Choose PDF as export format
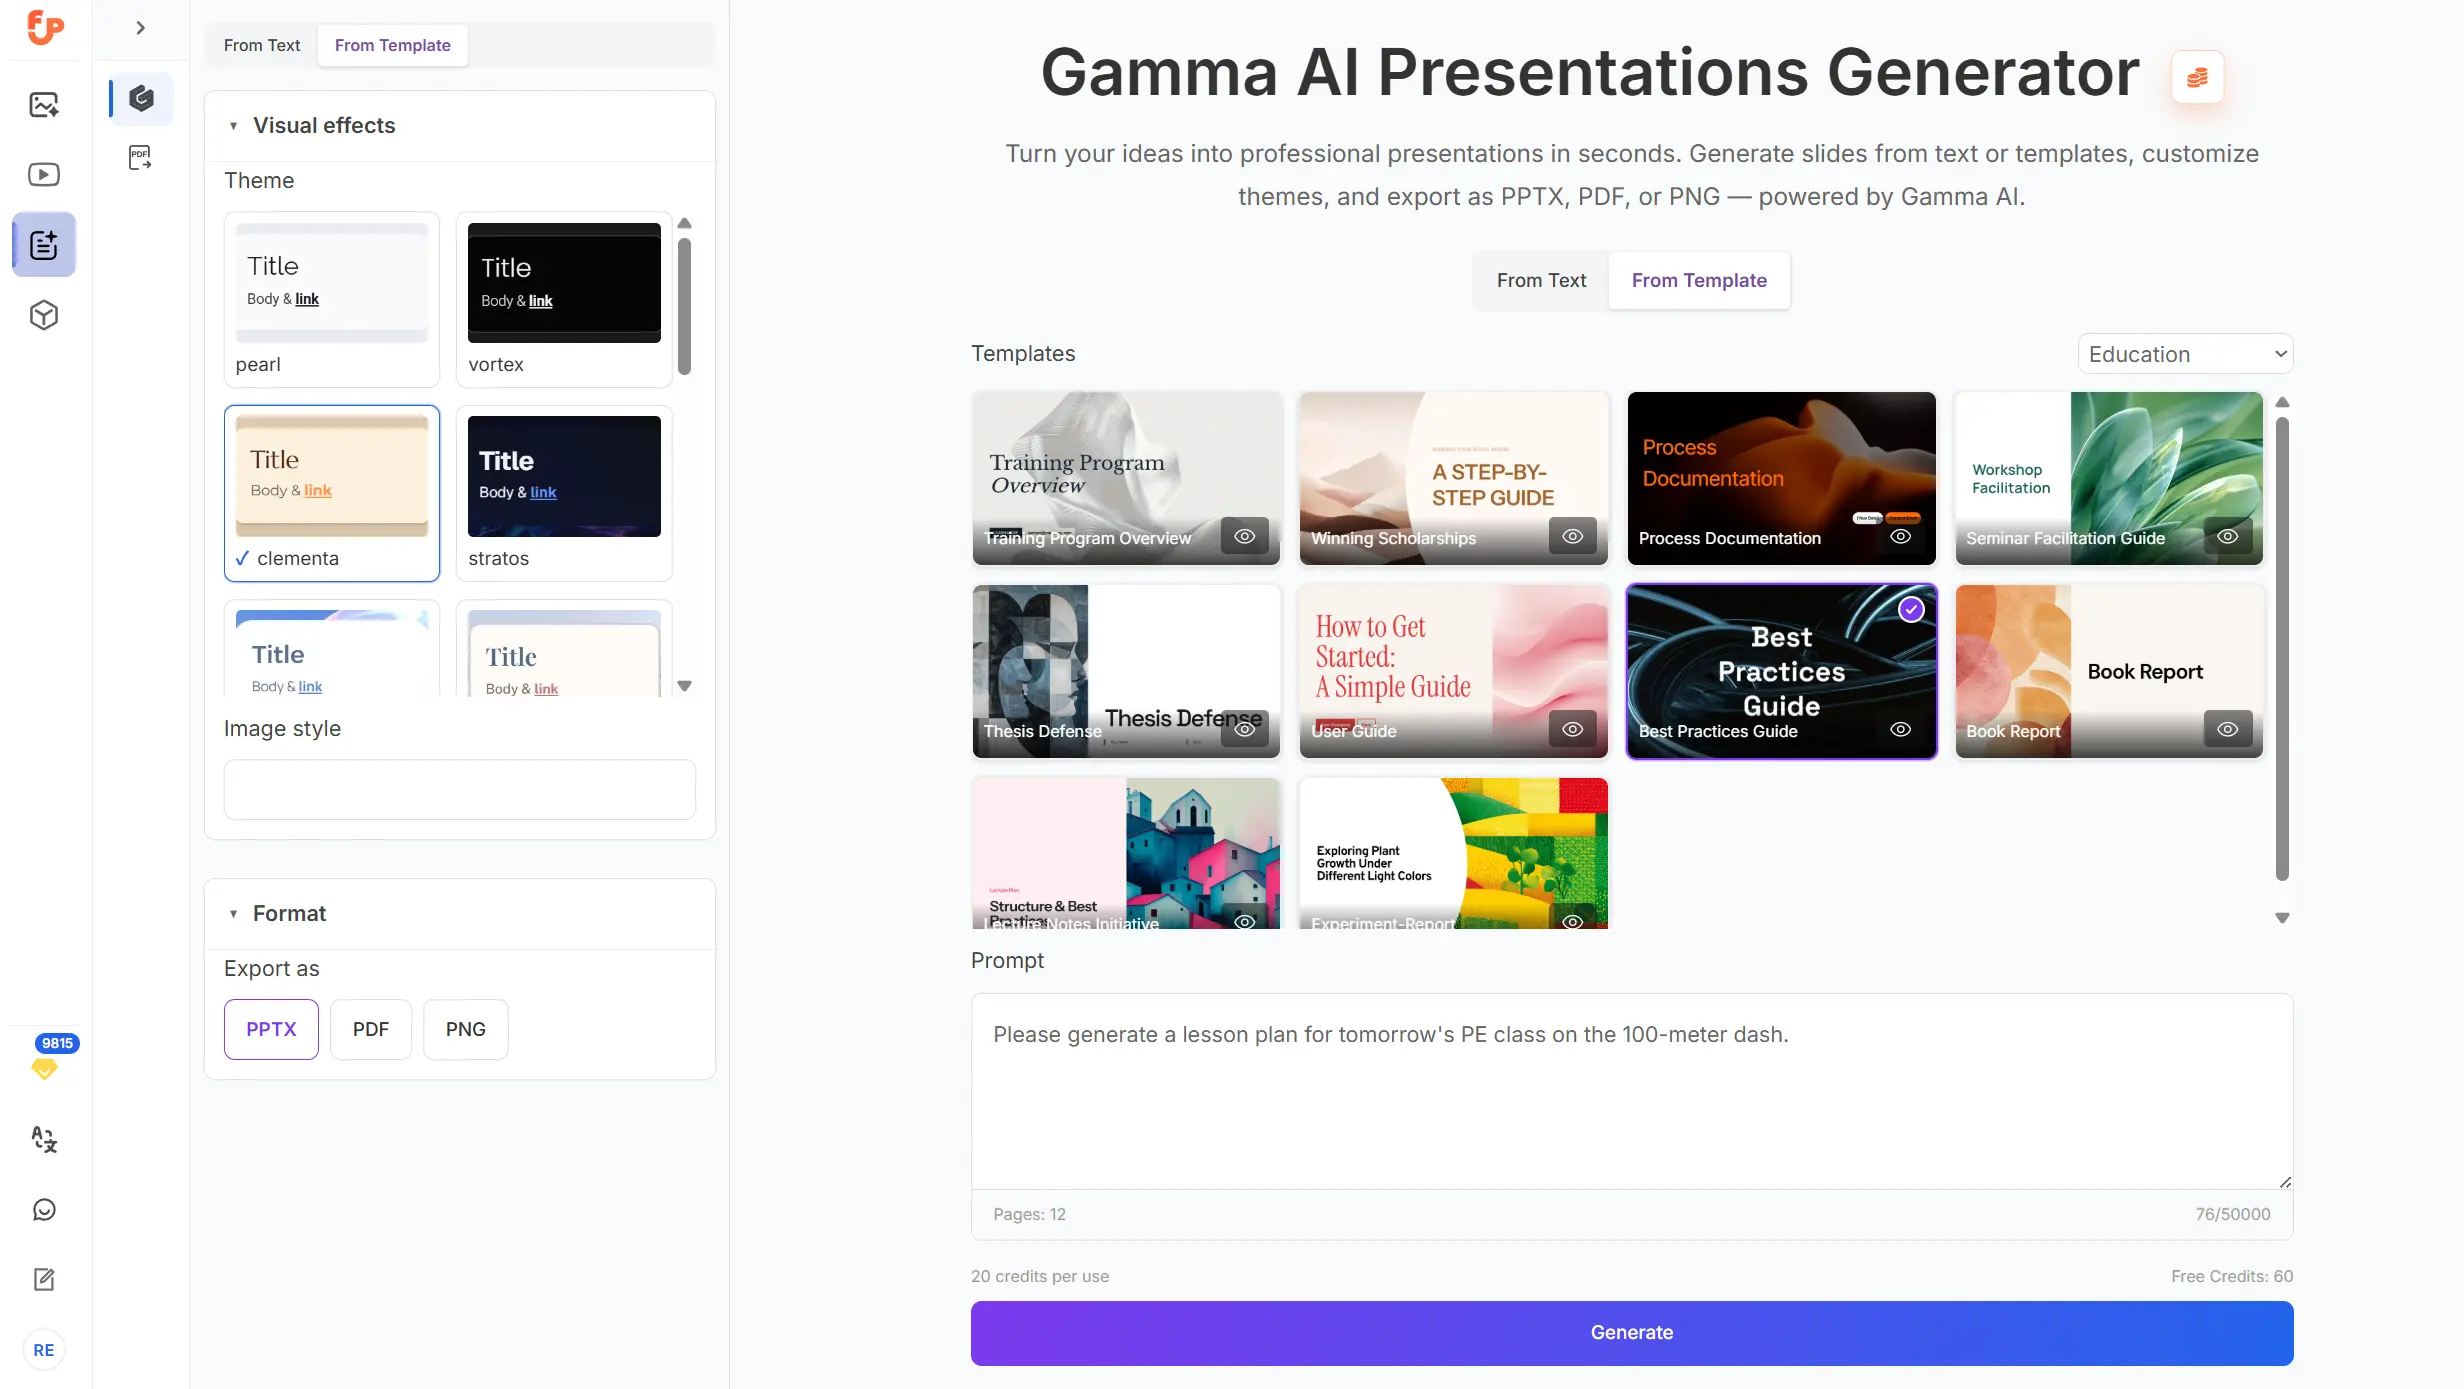This screenshot has width=2464, height=1389. [x=370, y=1029]
